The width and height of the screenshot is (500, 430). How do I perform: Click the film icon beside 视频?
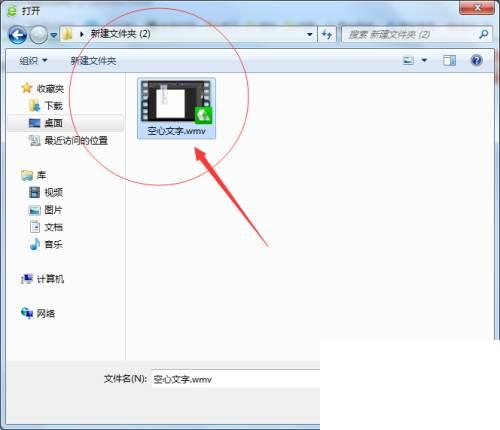click(x=34, y=192)
